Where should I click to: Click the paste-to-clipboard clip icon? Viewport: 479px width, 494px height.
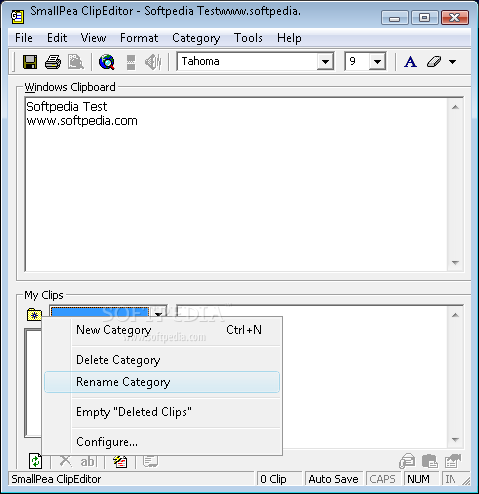coord(407,462)
